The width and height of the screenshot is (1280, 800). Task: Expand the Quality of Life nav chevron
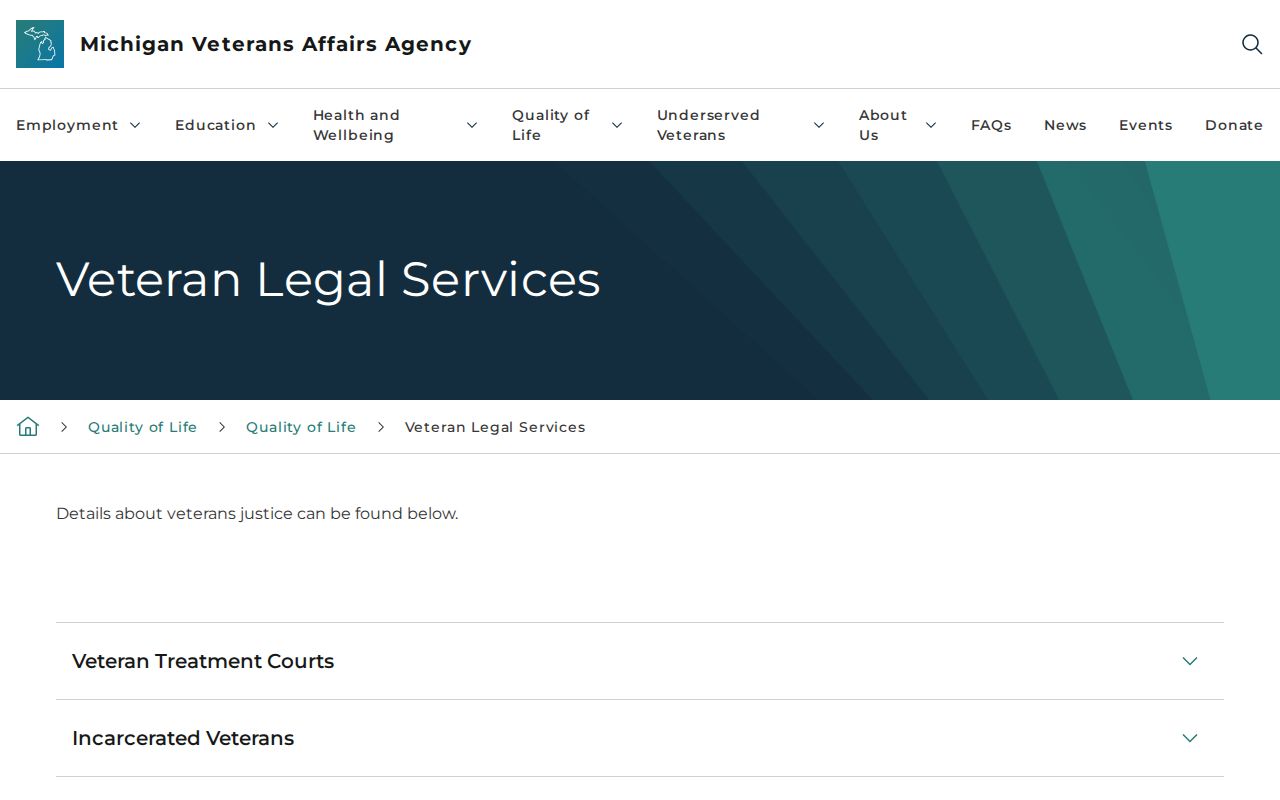(617, 125)
